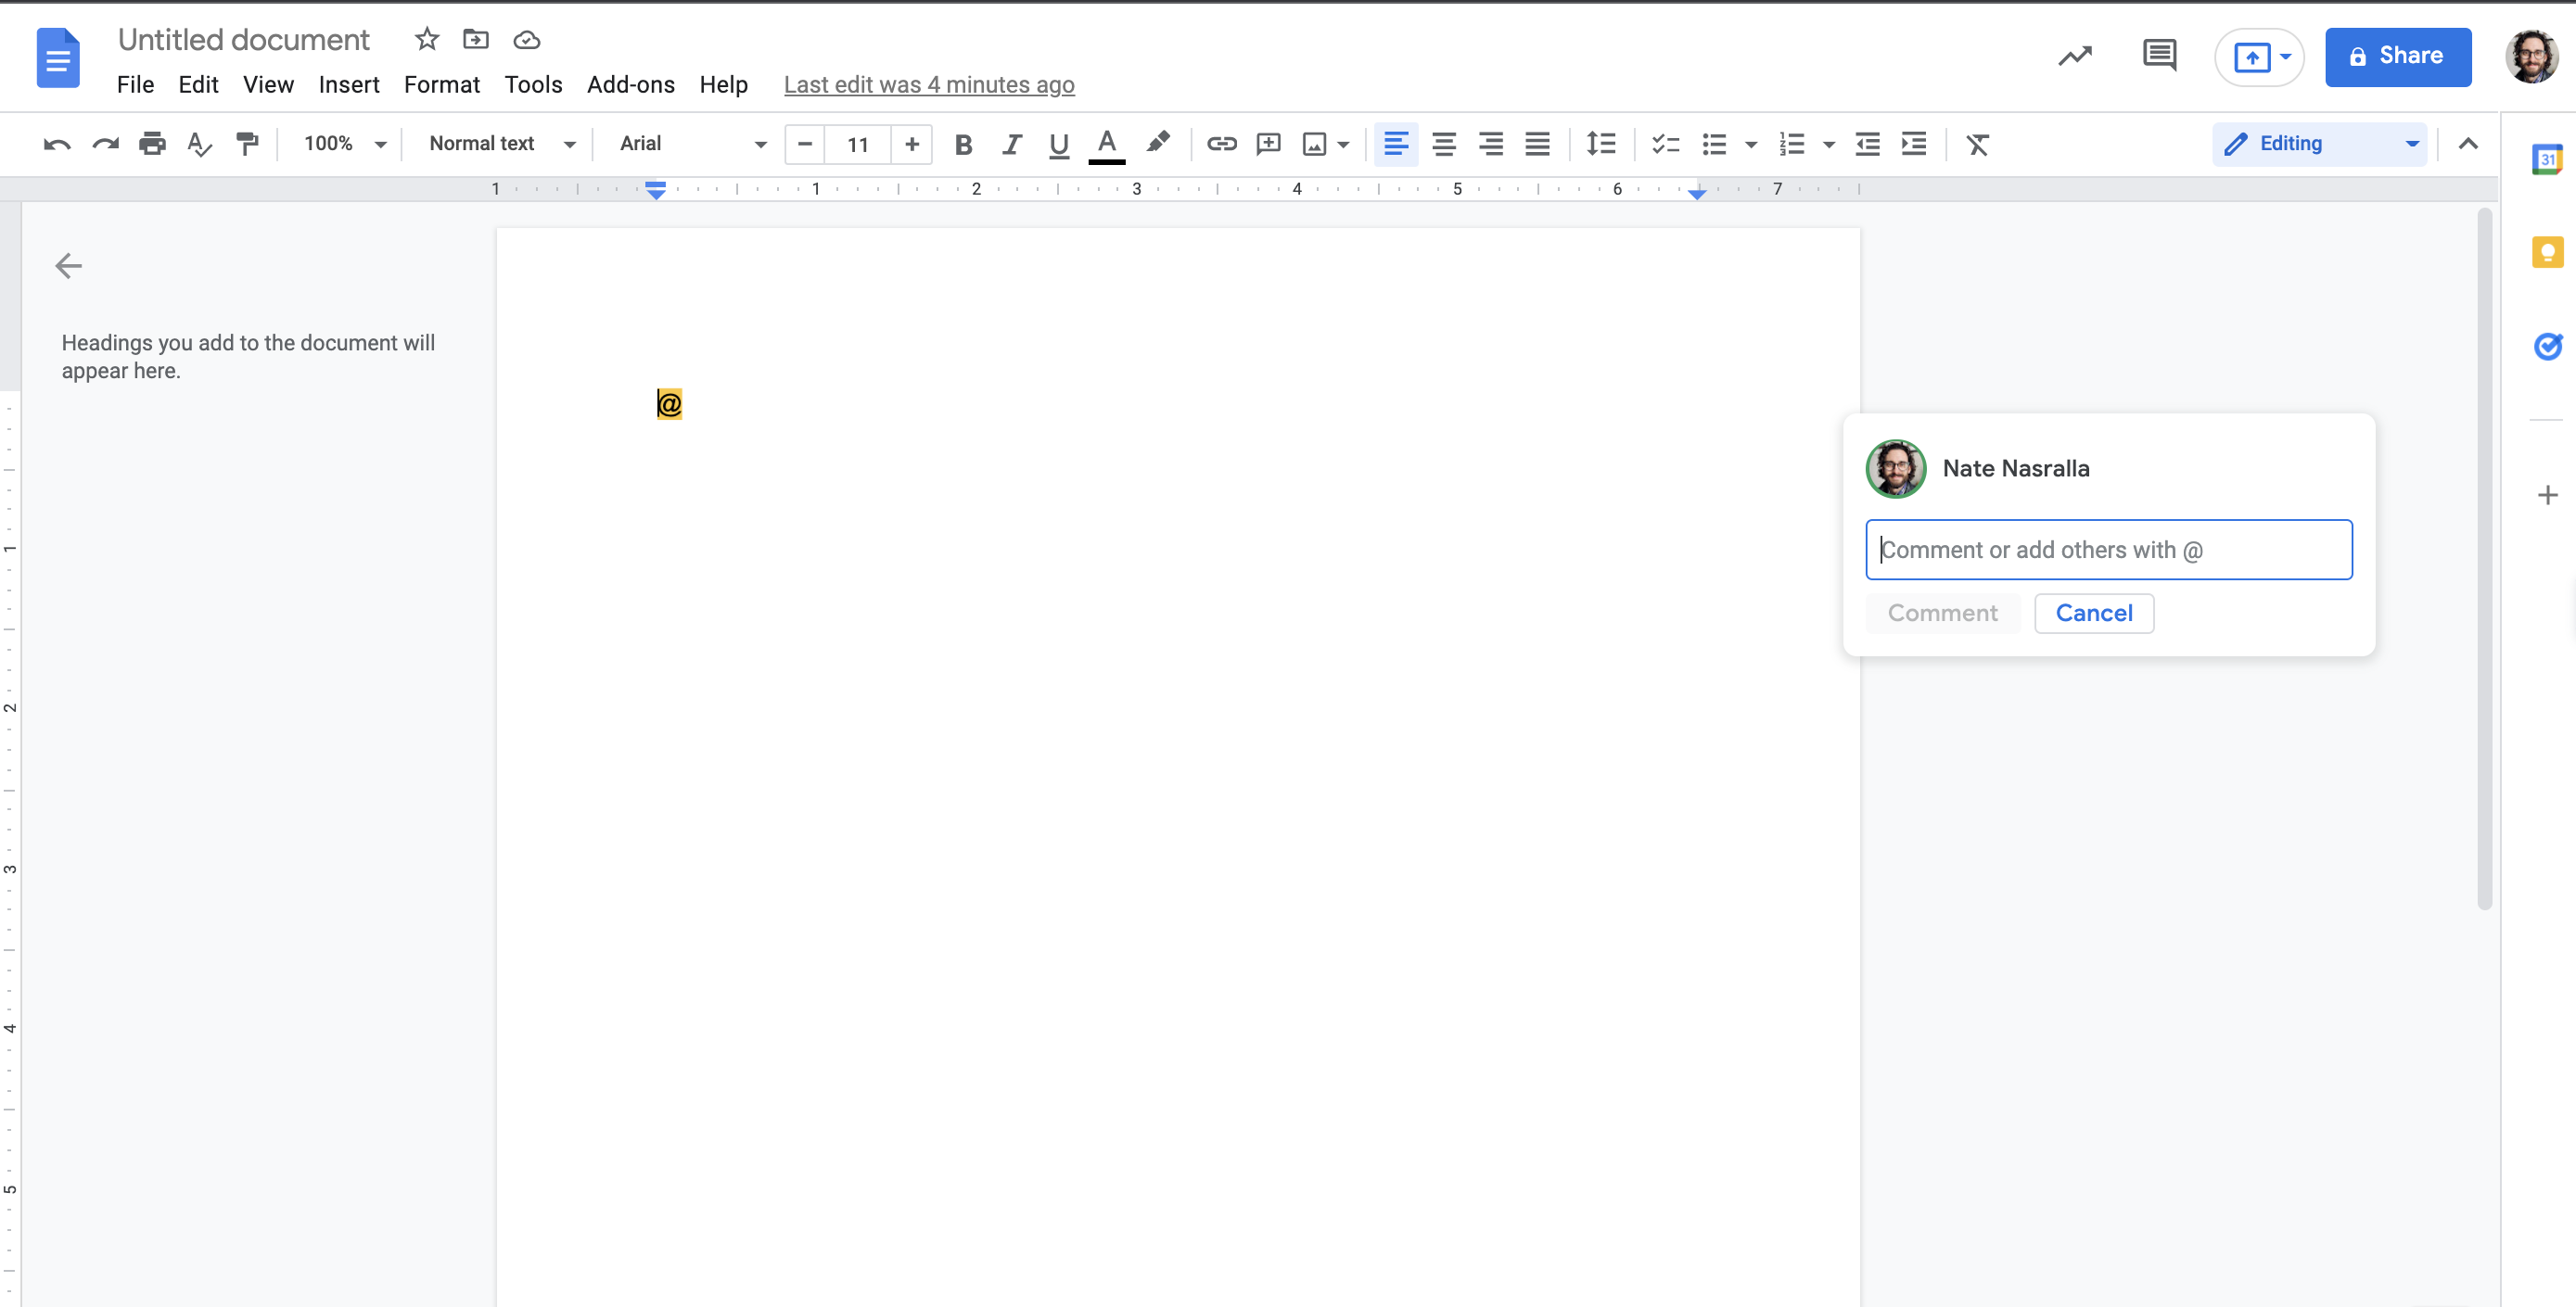Select the Paint format tool
The width and height of the screenshot is (2576, 1307).
[247, 145]
